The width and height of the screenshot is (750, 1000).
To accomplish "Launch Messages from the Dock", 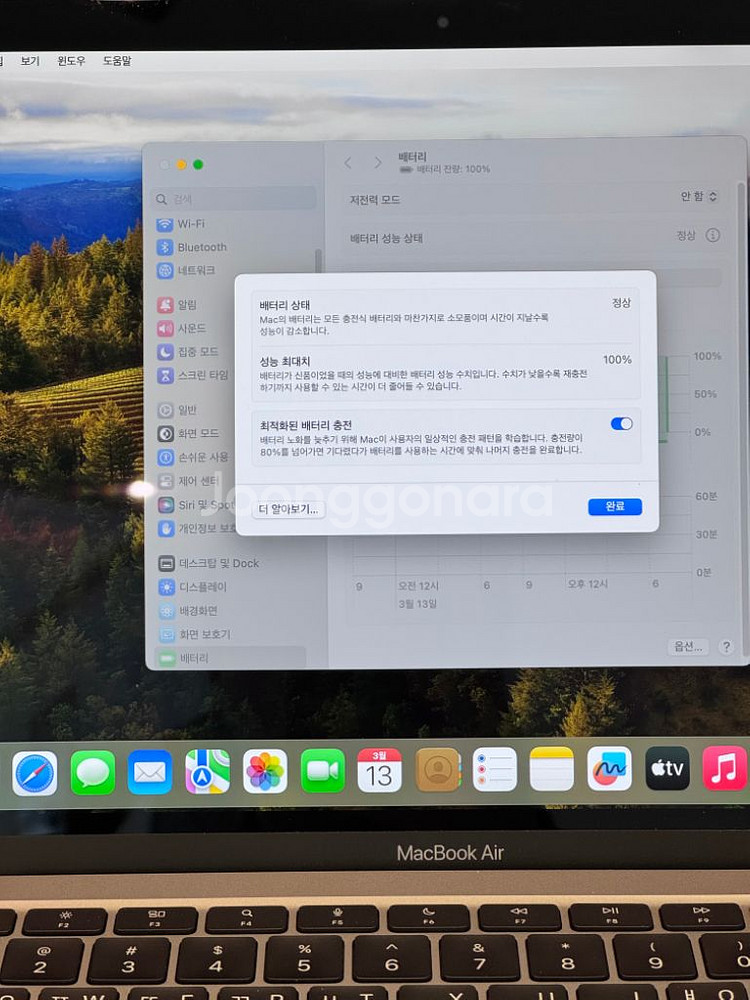I will click(x=92, y=772).
